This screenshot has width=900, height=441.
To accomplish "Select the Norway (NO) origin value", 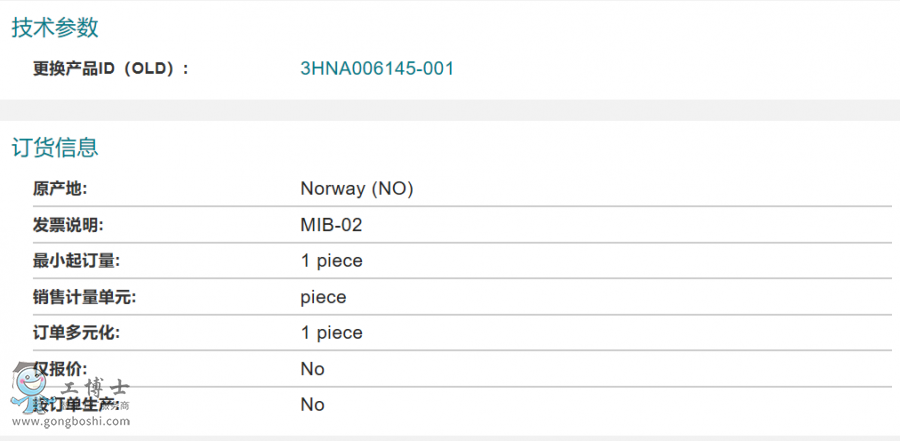I will 356,189.
